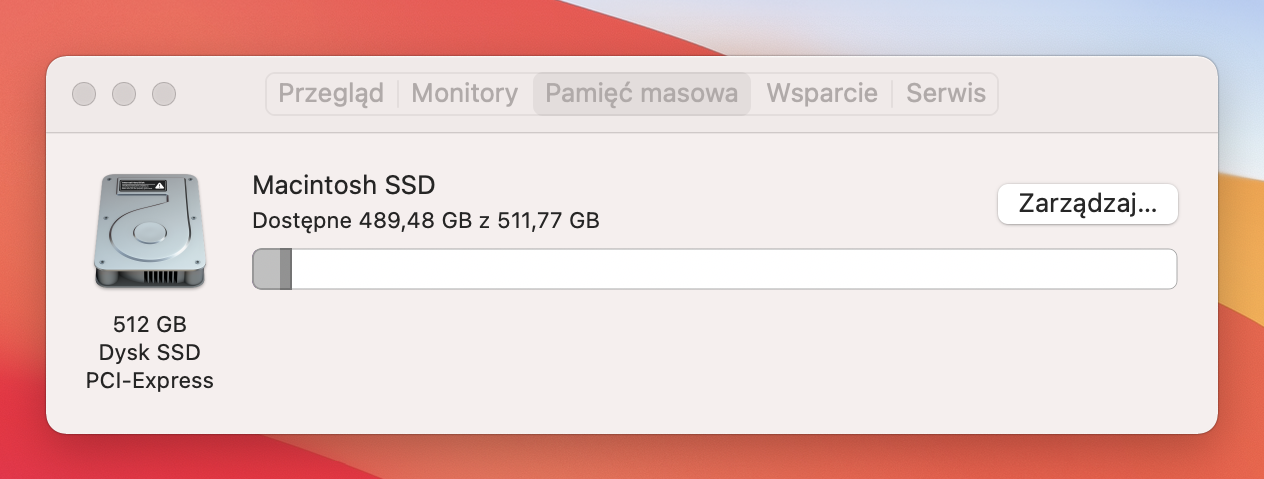Click the Dostępne 489,48 GB availability text

363,221
